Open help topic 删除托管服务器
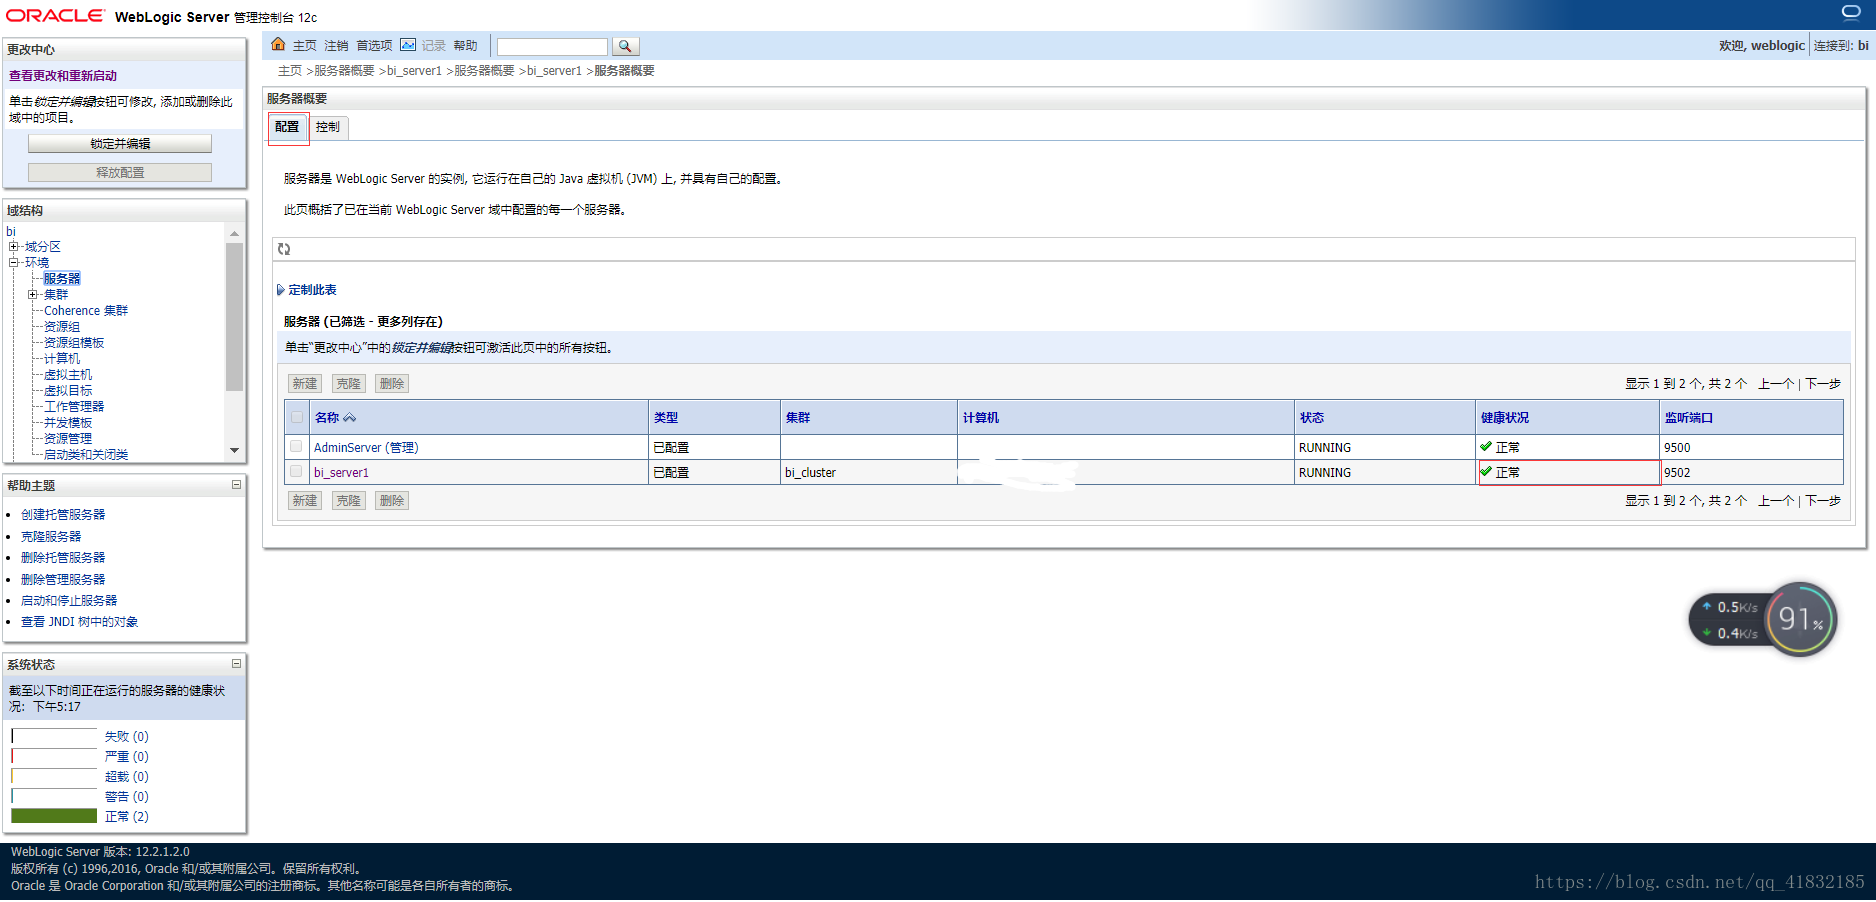This screenshot has height=902, width=1876. 63,558
